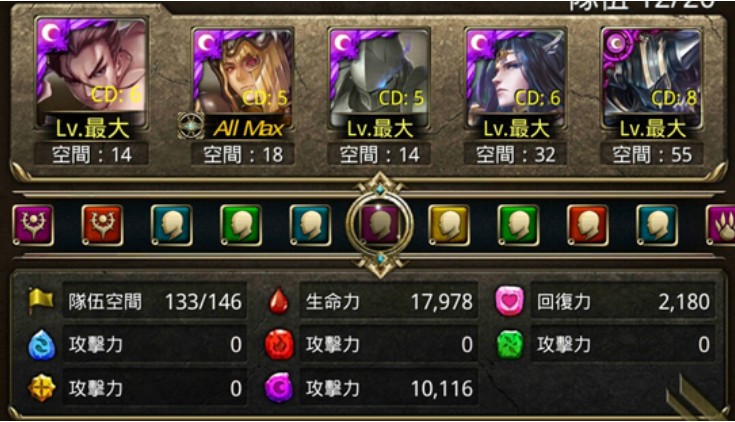Select the red crest team slot icon
This screenshot has width=735, height=422.
point(102,226)
